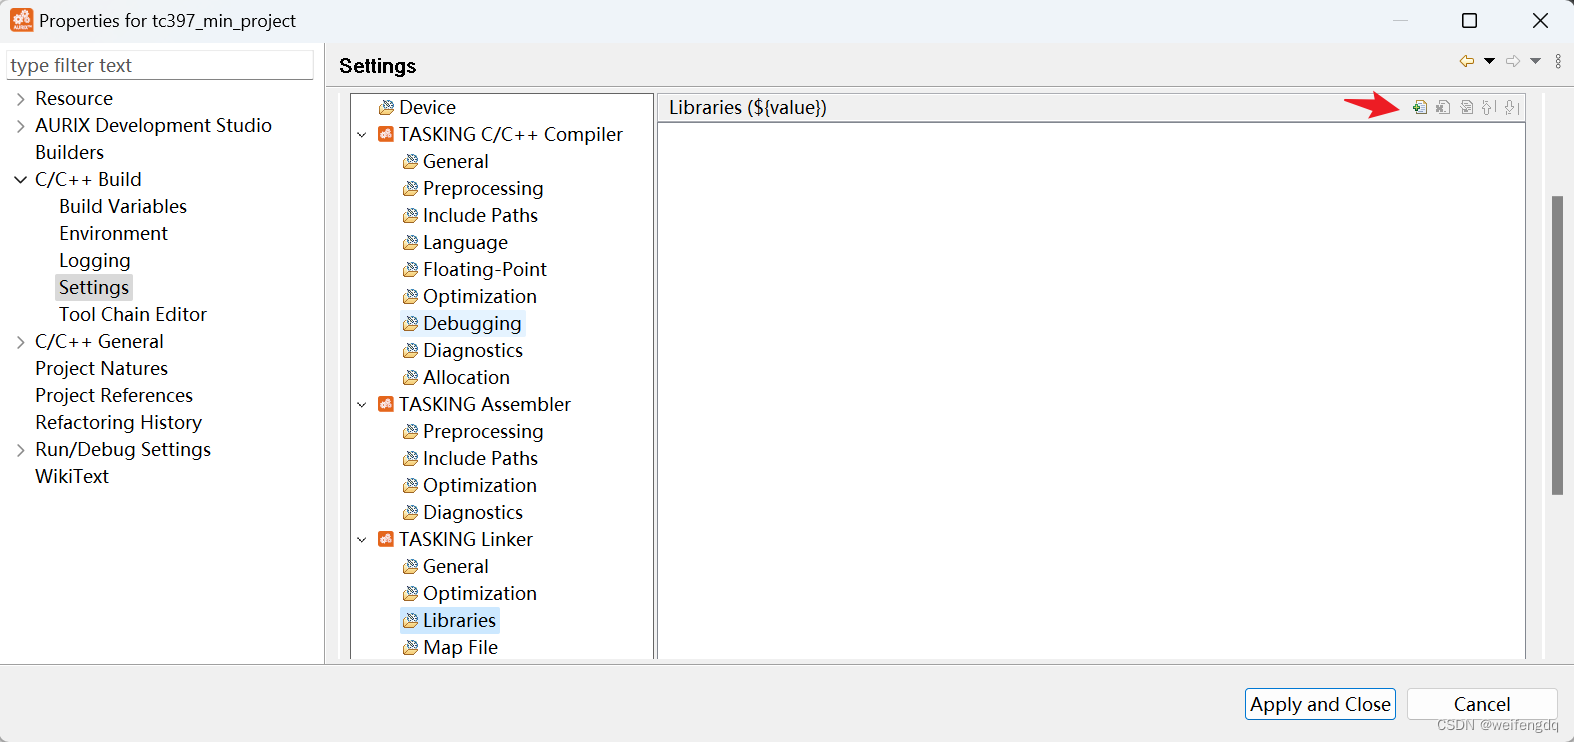Open the Back history dropdown arrow

click(x=1489, y=61)
